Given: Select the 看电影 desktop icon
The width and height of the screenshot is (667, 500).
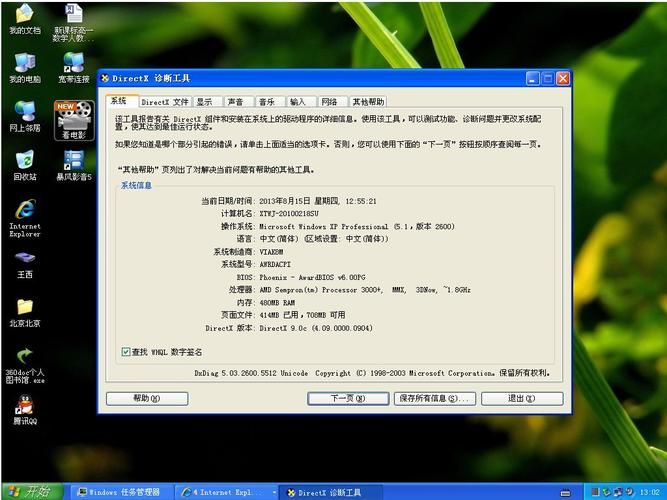Looking at the screenshot, I should click(x=74, y=120).
